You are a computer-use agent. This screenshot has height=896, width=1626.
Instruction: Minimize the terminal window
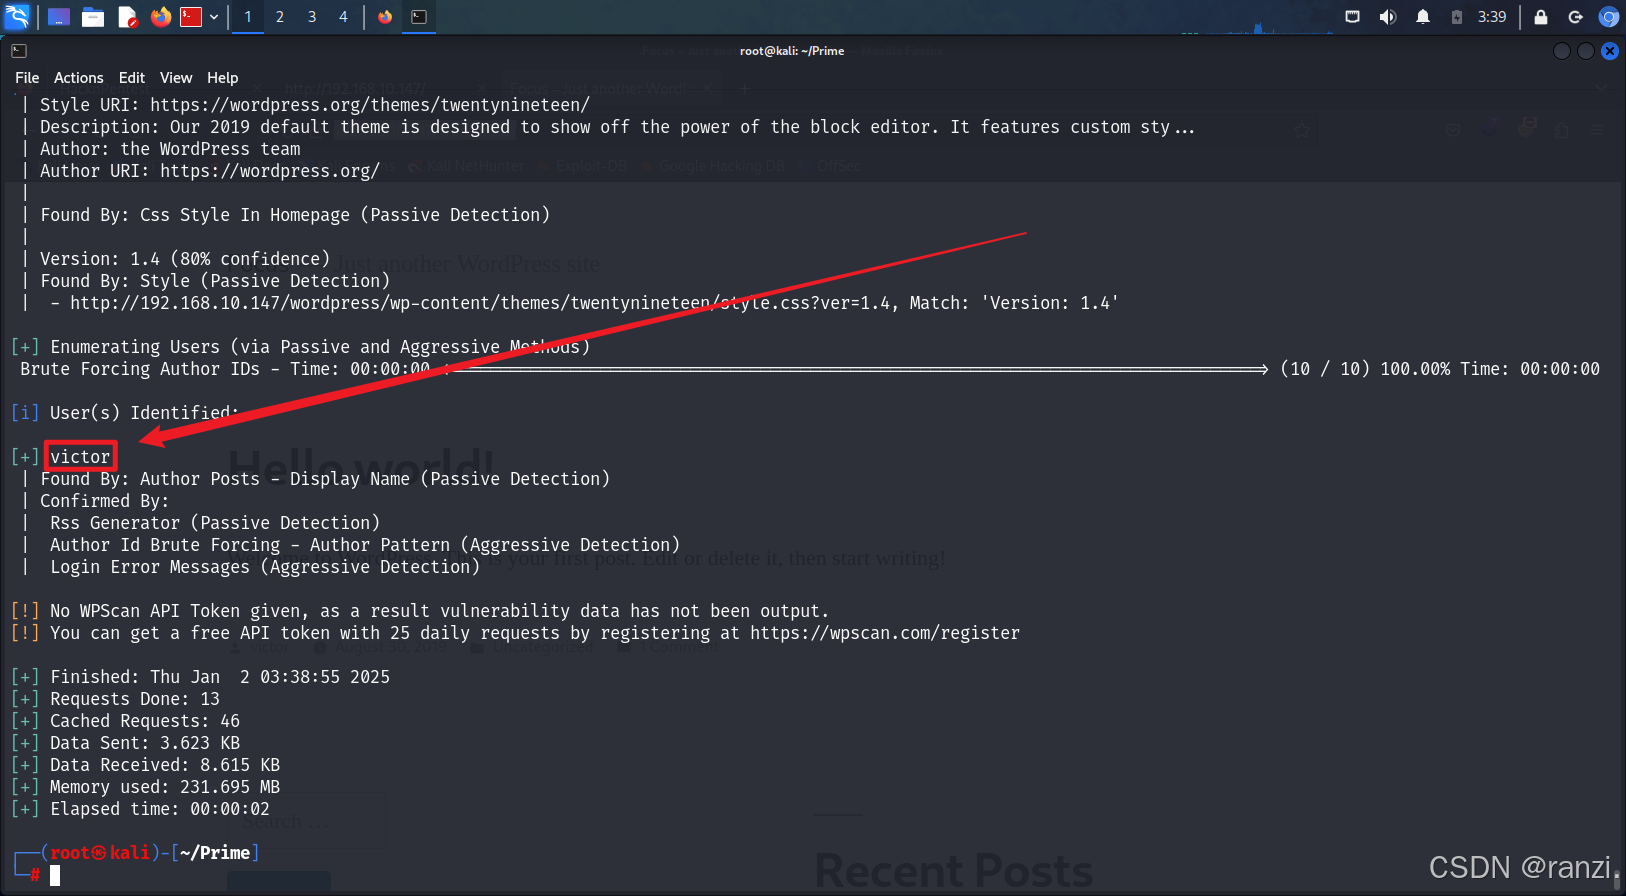tap(1562, 51)
